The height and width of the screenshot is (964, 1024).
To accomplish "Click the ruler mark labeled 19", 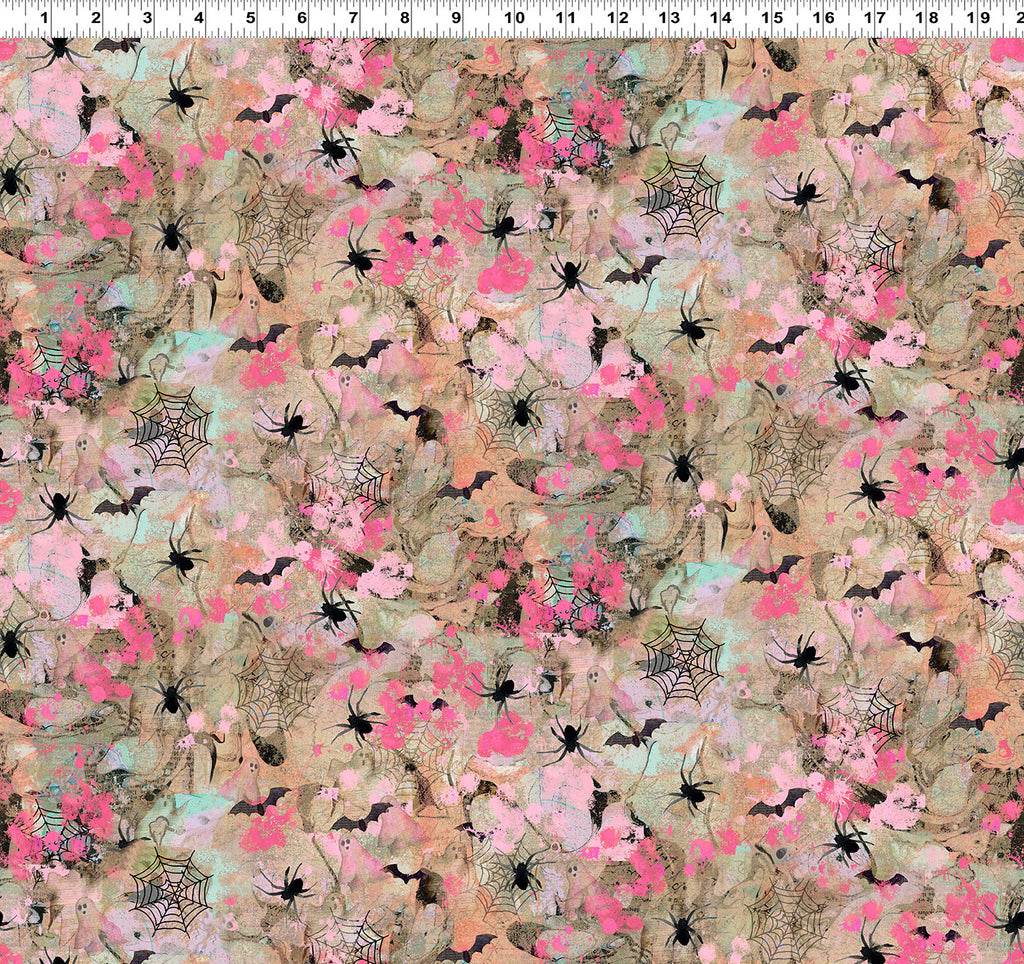I will pos(977,18).
